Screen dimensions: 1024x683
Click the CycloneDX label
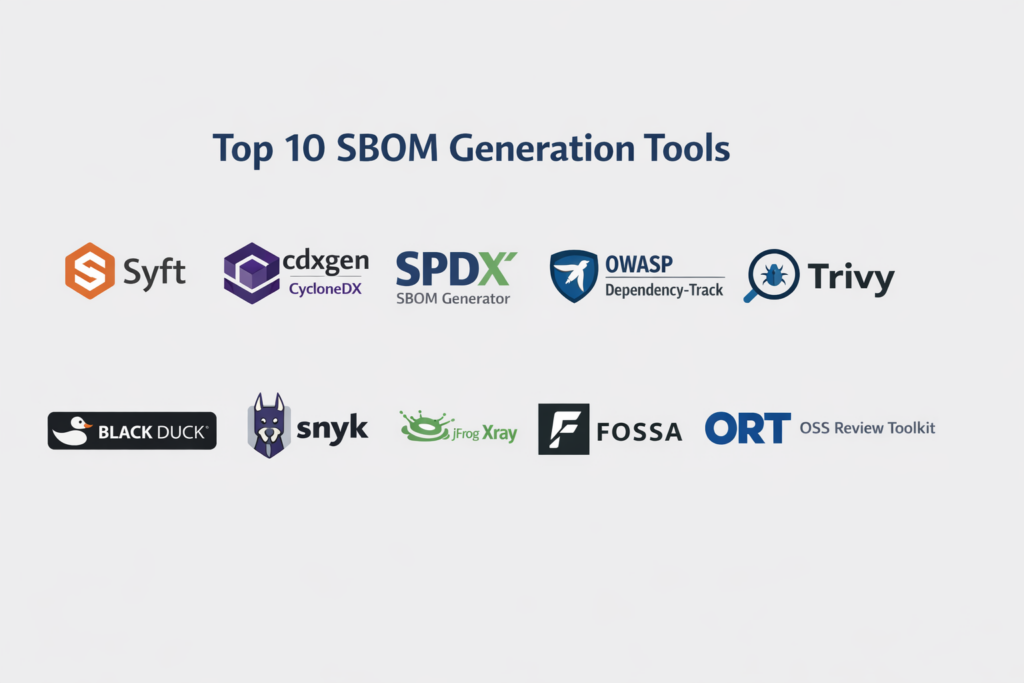click(325, 290)
